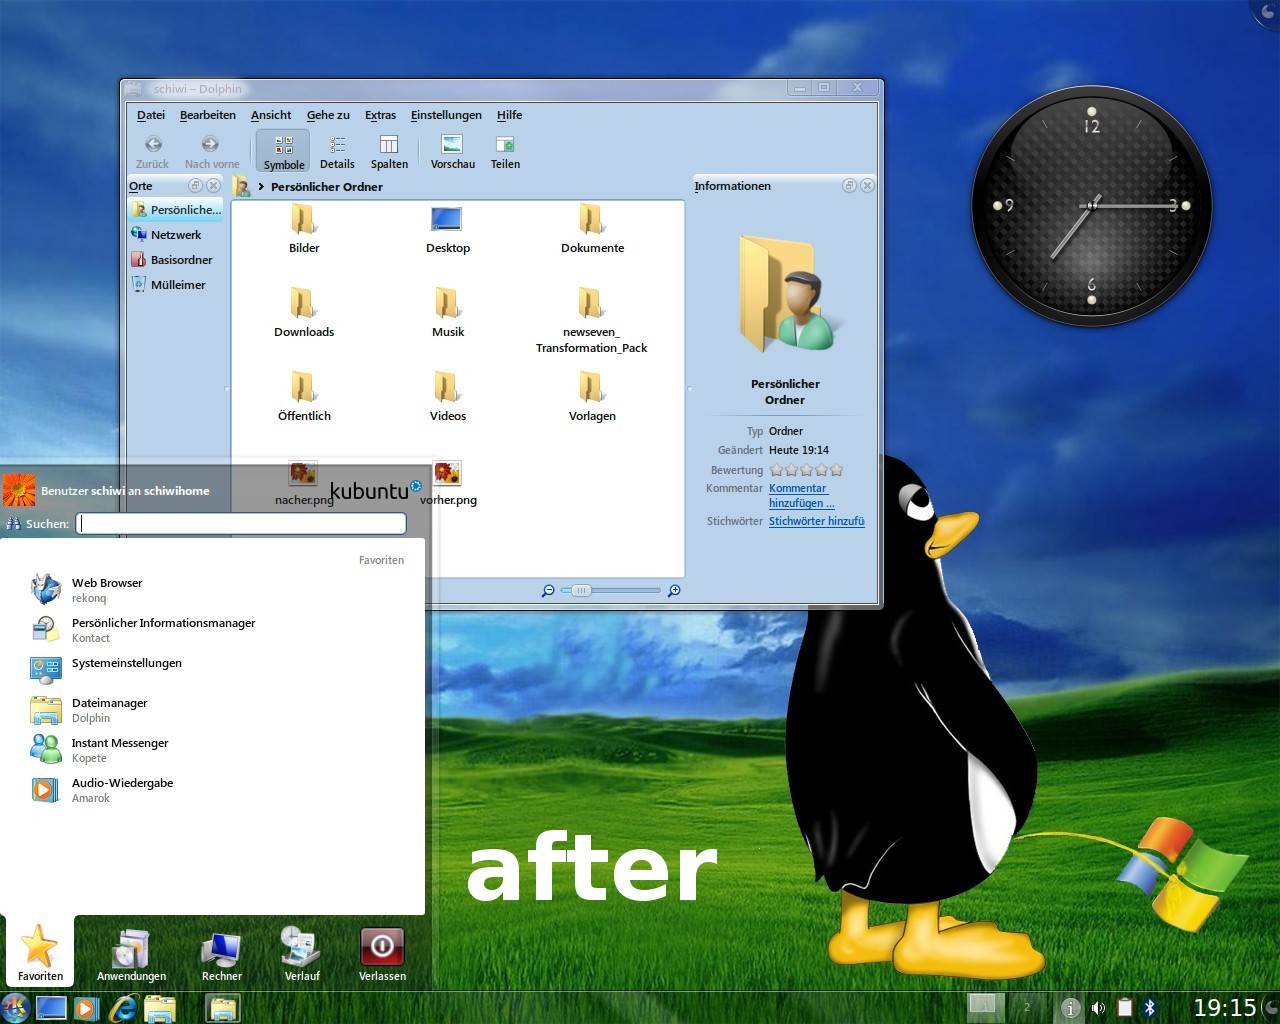Select the vorher.png thumbnail
This screenshot has height=1024, width=1280.
[448, 484]
